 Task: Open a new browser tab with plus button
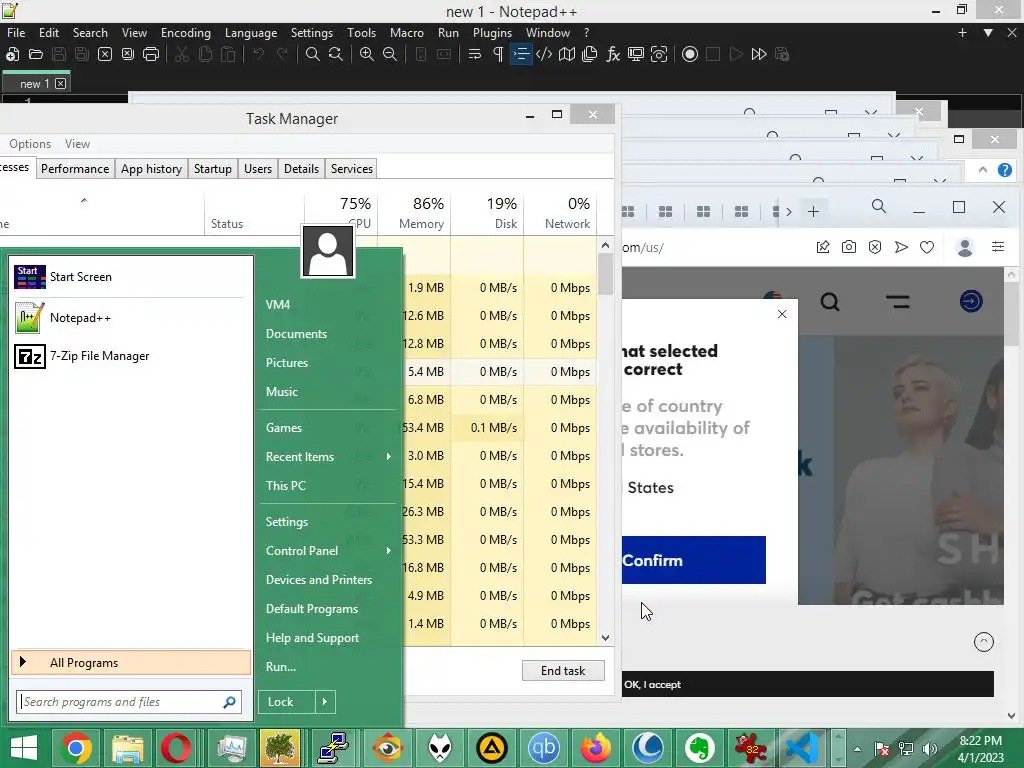[813, 212]
